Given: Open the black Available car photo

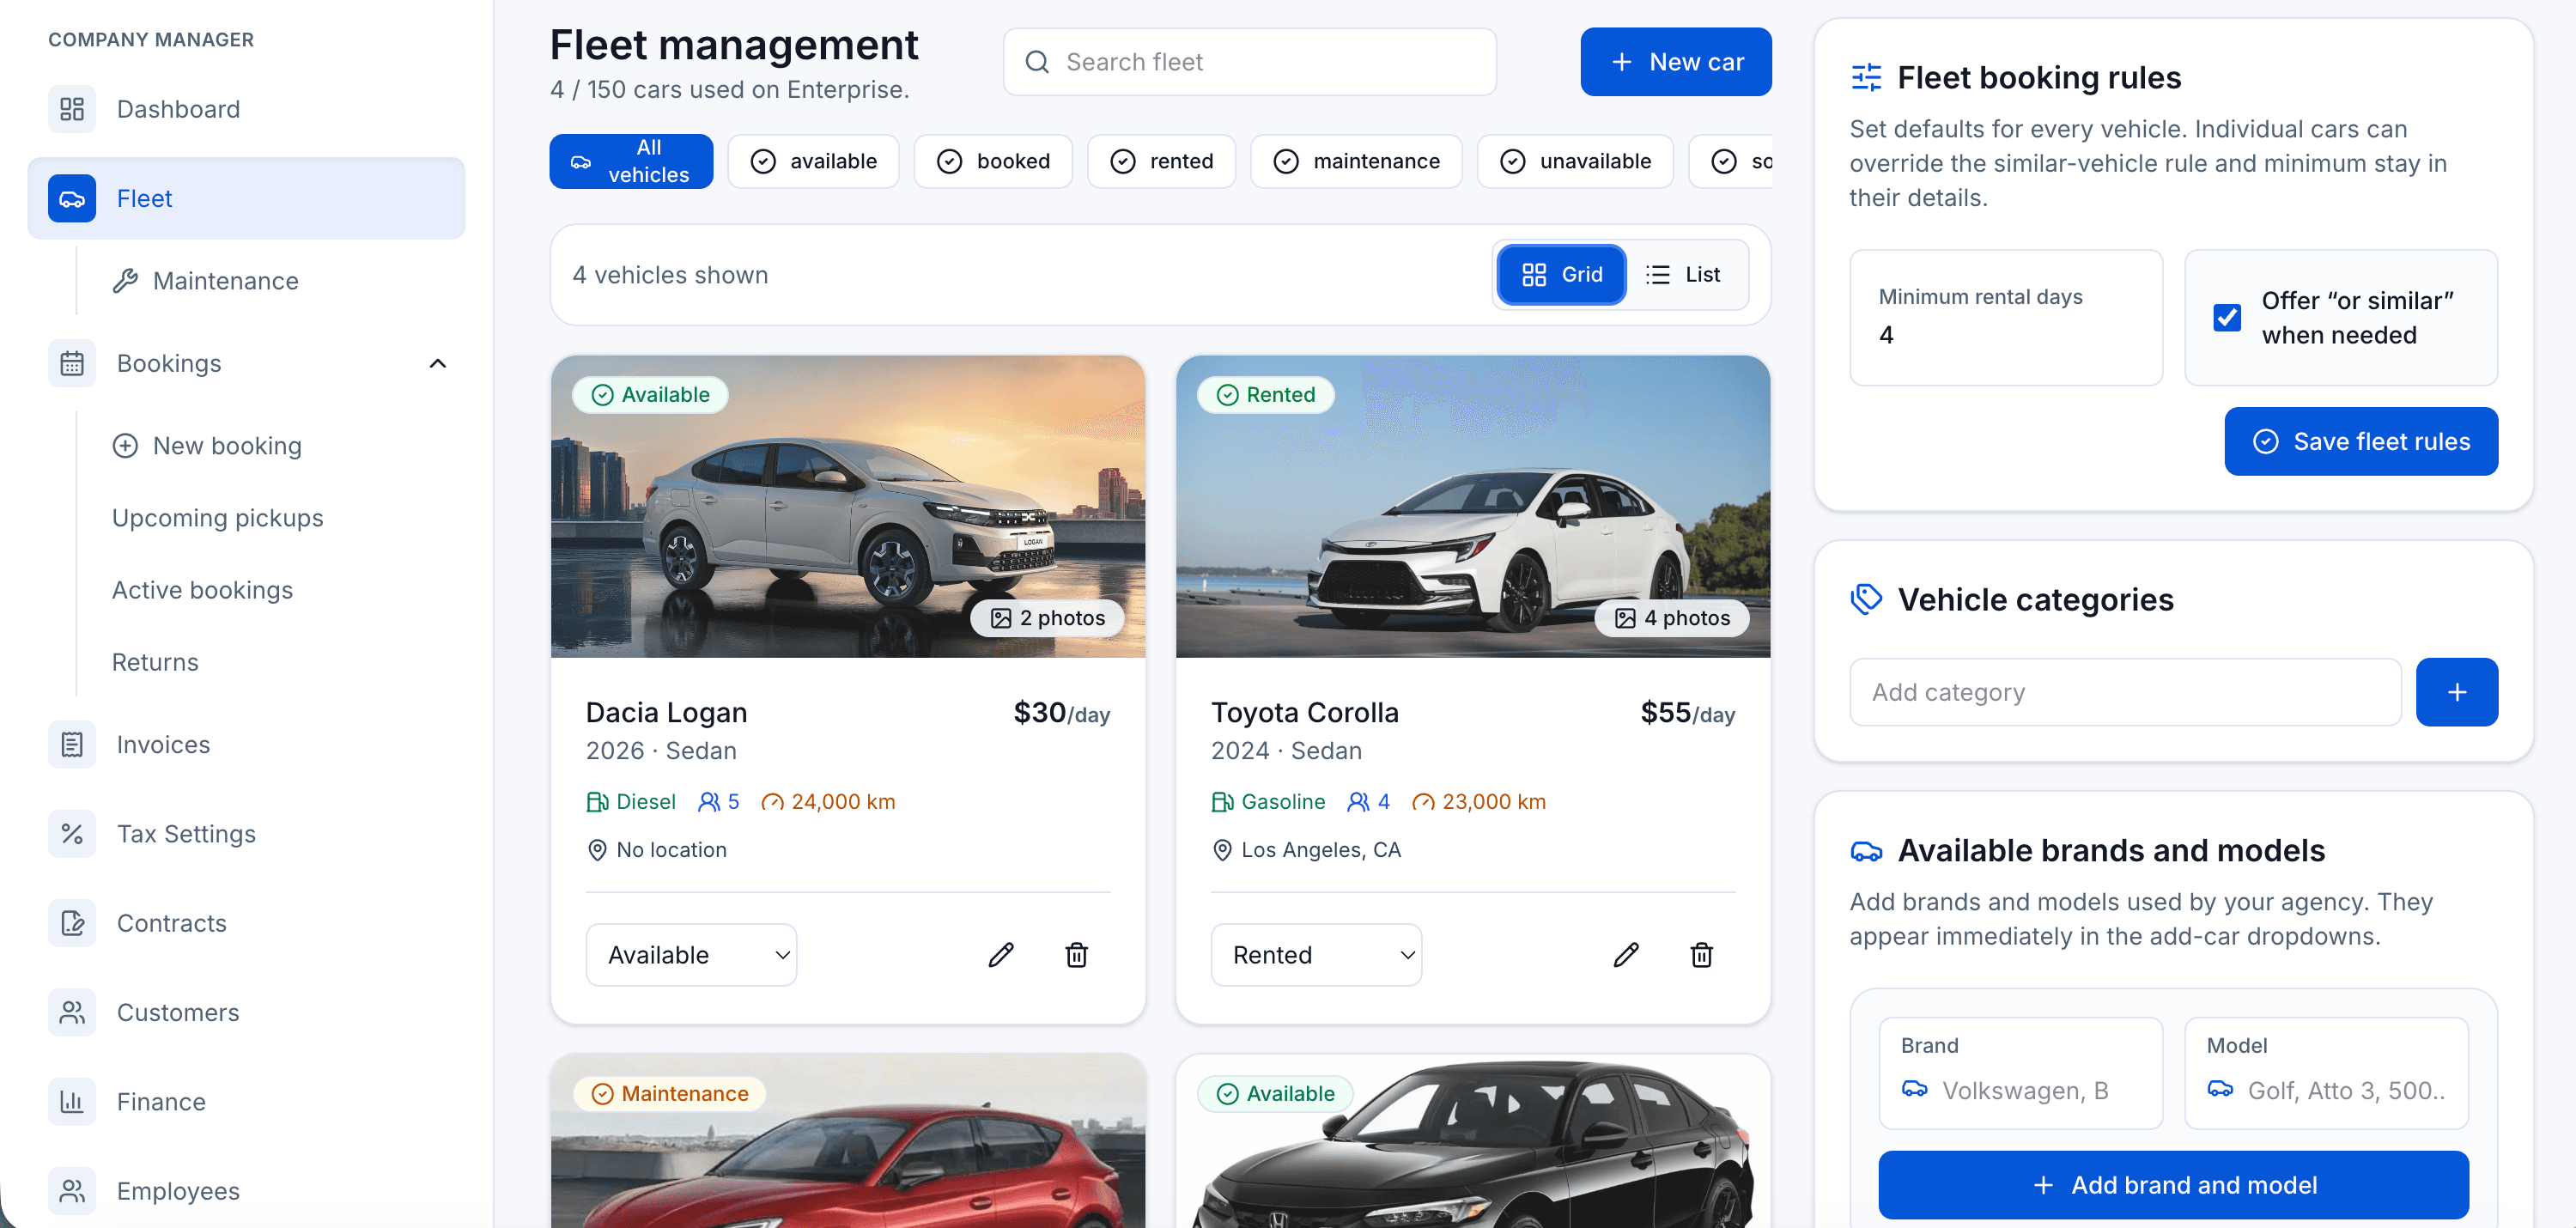Looking at the screenshot, I should pos(1473,1141).
